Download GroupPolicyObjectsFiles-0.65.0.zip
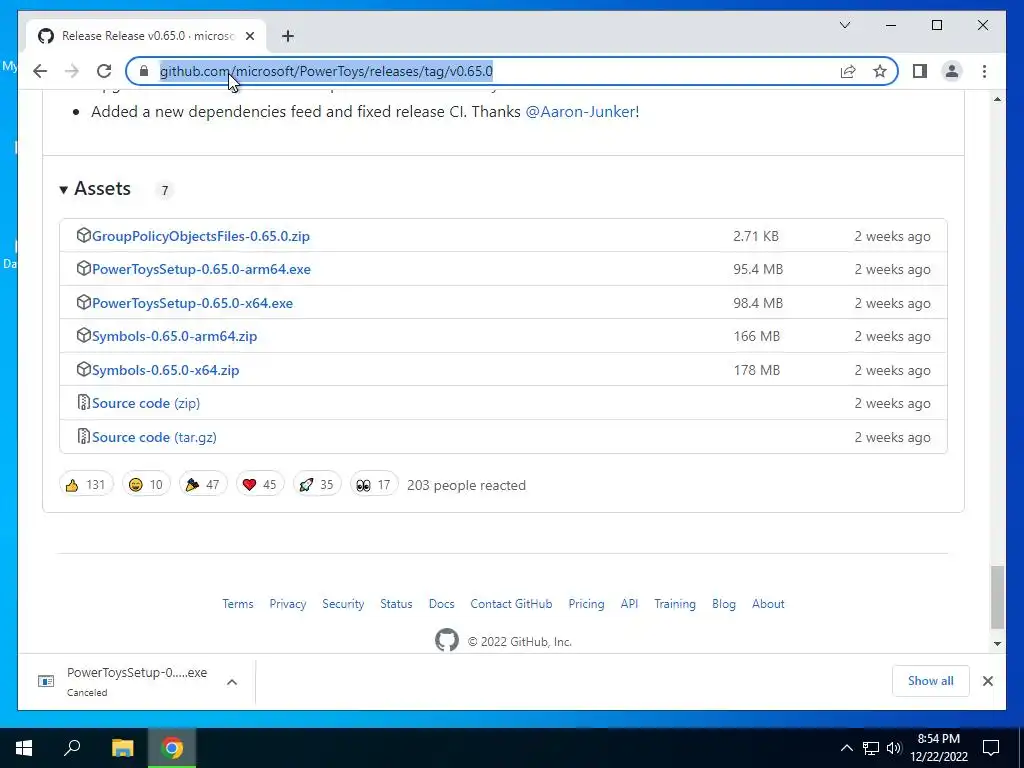Image resolution: width=1024 pixels, height=768 pixels. (x=200, y=236)
